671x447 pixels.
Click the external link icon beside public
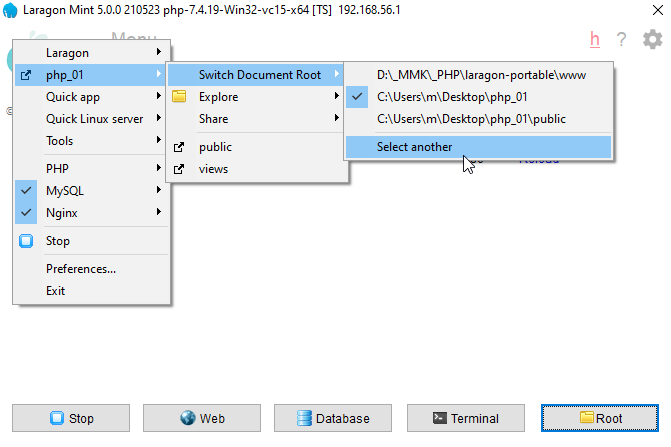[x=180, y=147]
